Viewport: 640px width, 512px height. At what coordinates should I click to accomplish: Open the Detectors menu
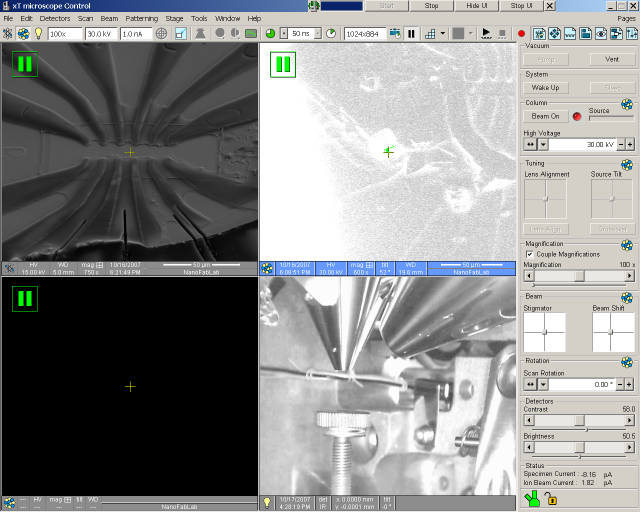(55, 18)
